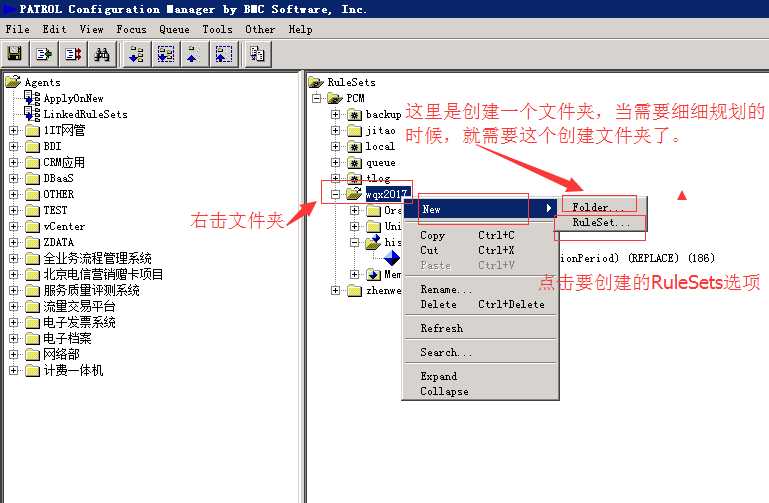Click the backup ruleset folder icon
Viewport: 769px width, 503px height.
click(x=355, y=115)
